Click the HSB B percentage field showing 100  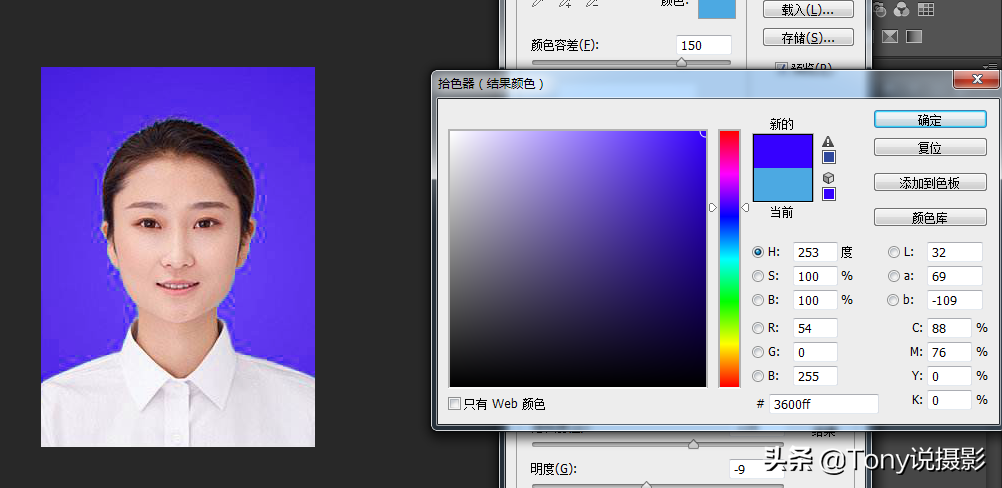pyautogui.click(x=815, y=300)
